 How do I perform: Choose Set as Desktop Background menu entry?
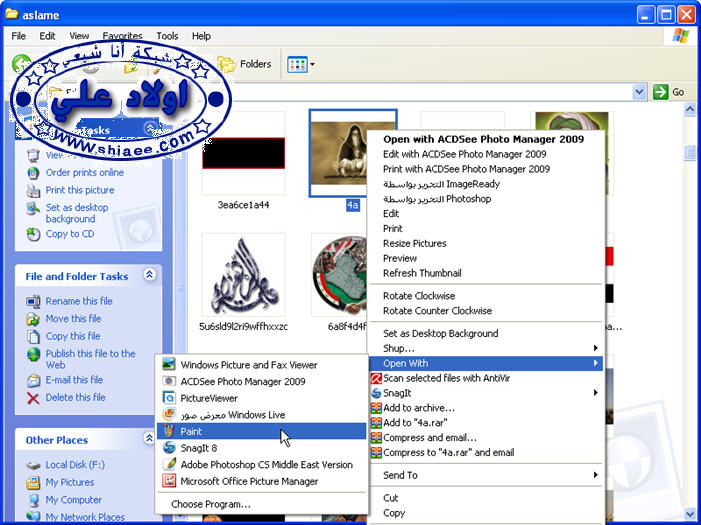(x=486, y=333)
